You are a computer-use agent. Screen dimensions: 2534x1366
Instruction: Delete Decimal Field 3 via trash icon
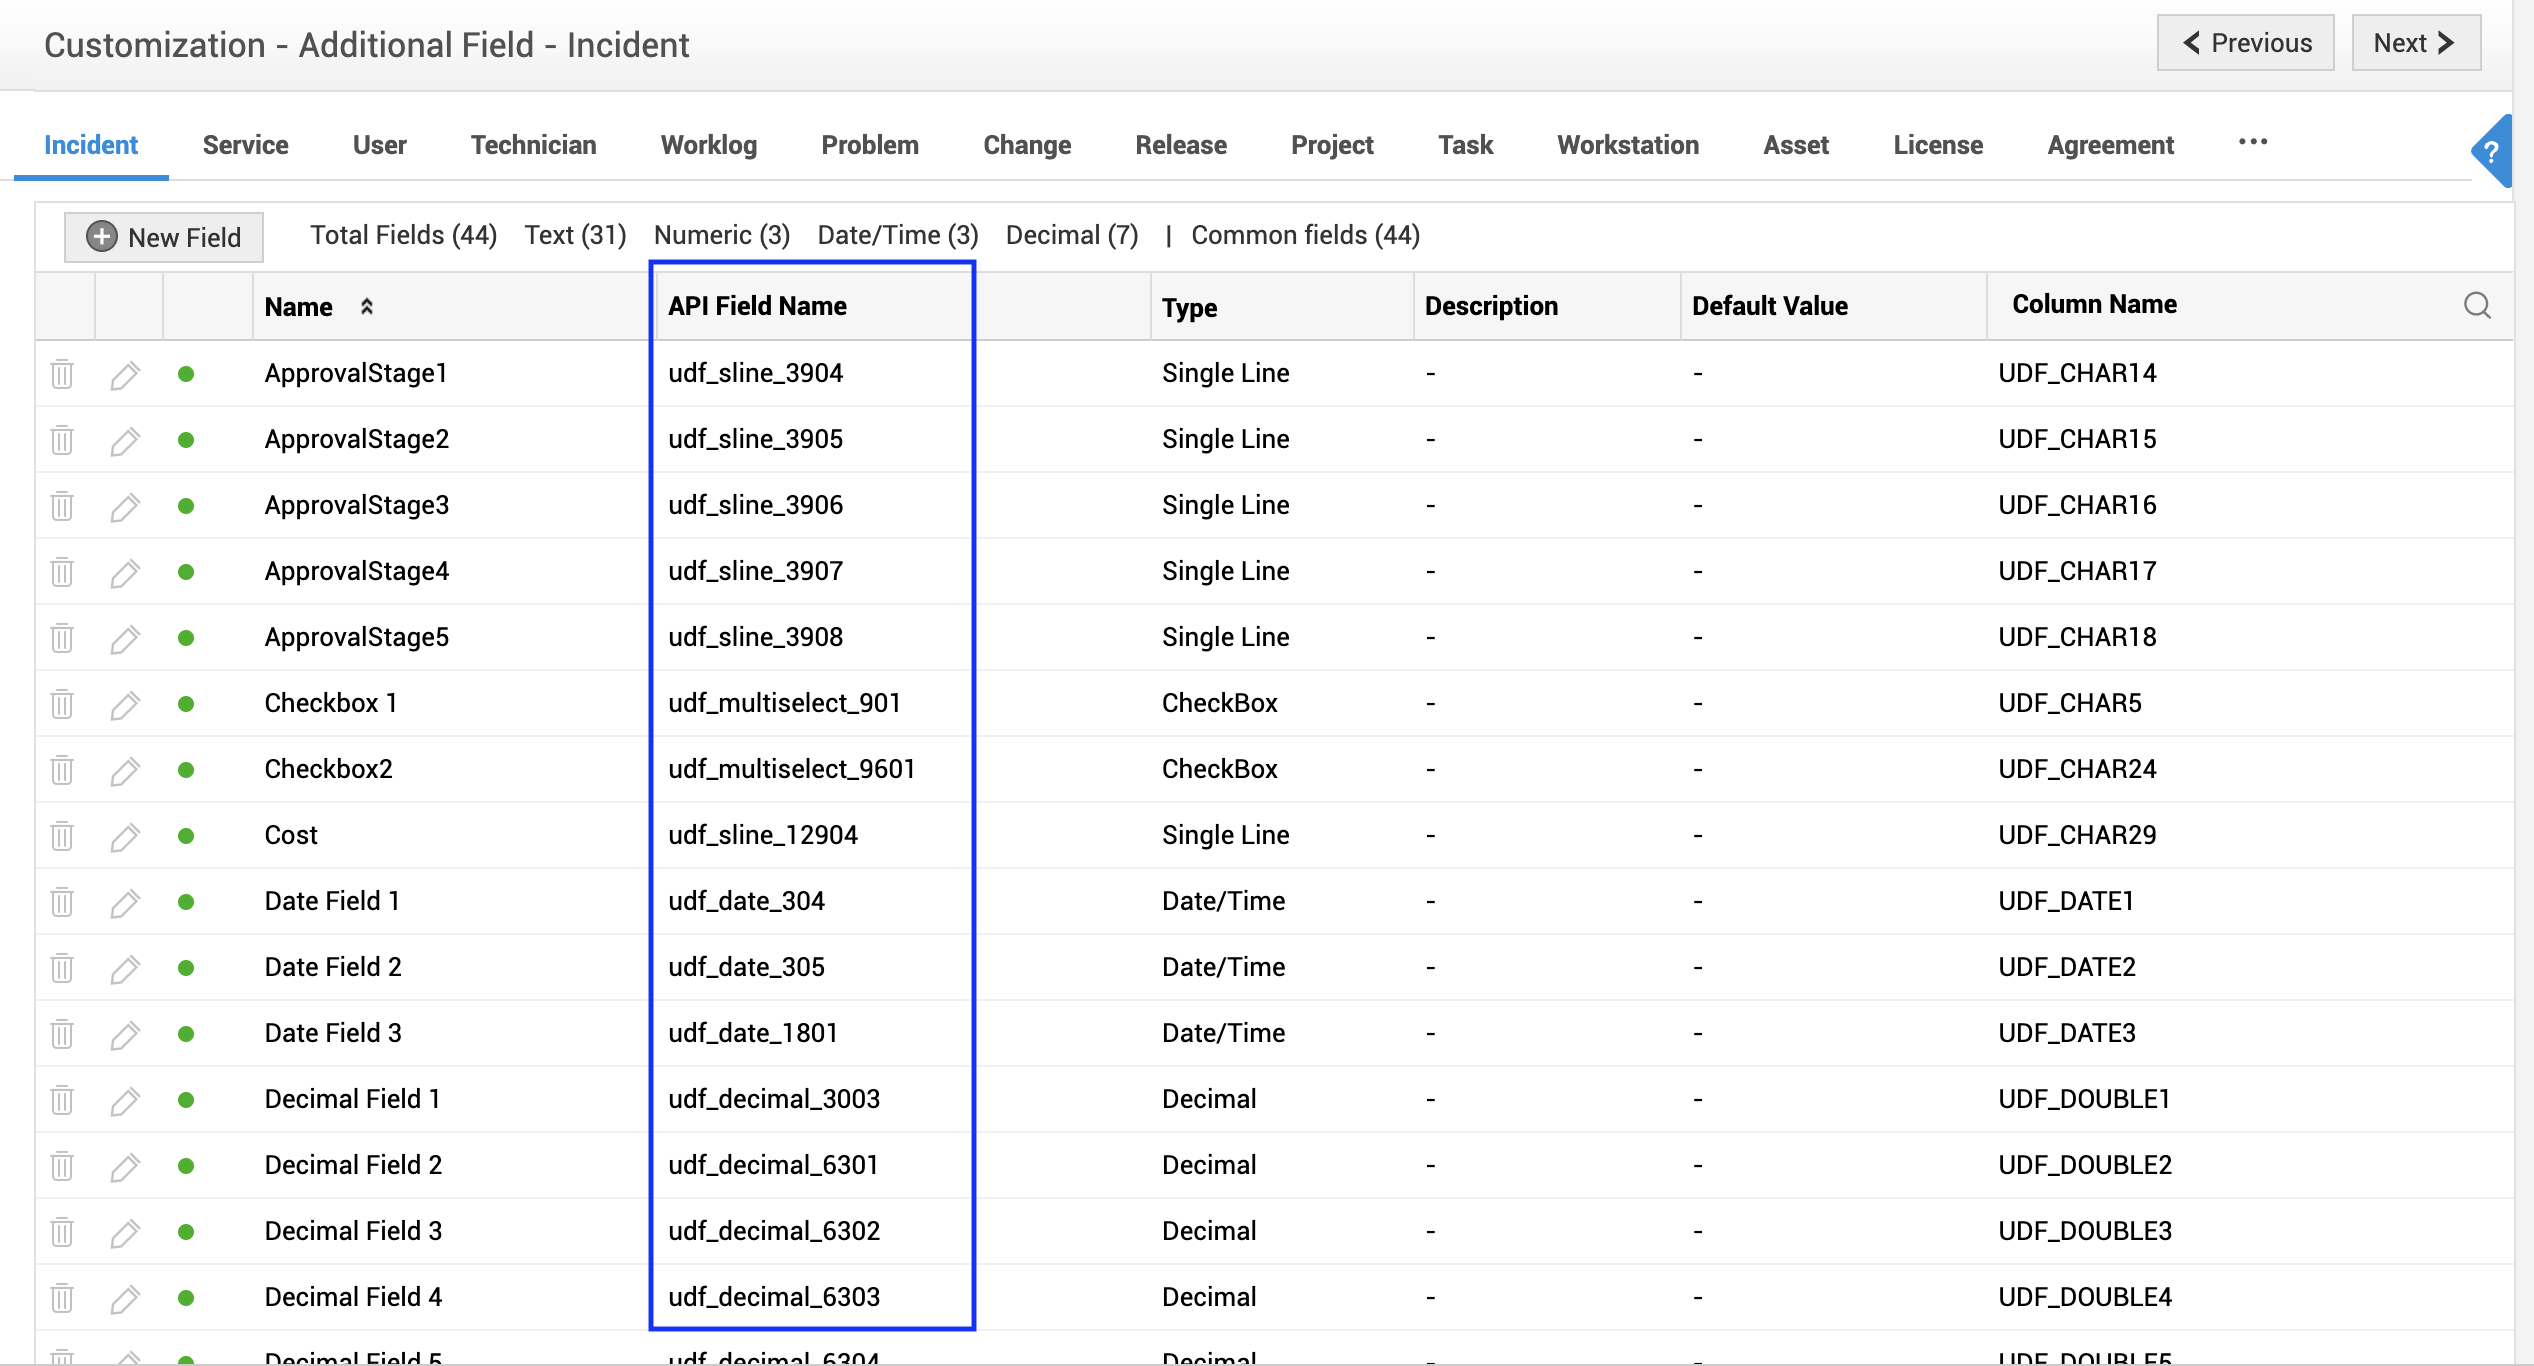point(62,1232)
